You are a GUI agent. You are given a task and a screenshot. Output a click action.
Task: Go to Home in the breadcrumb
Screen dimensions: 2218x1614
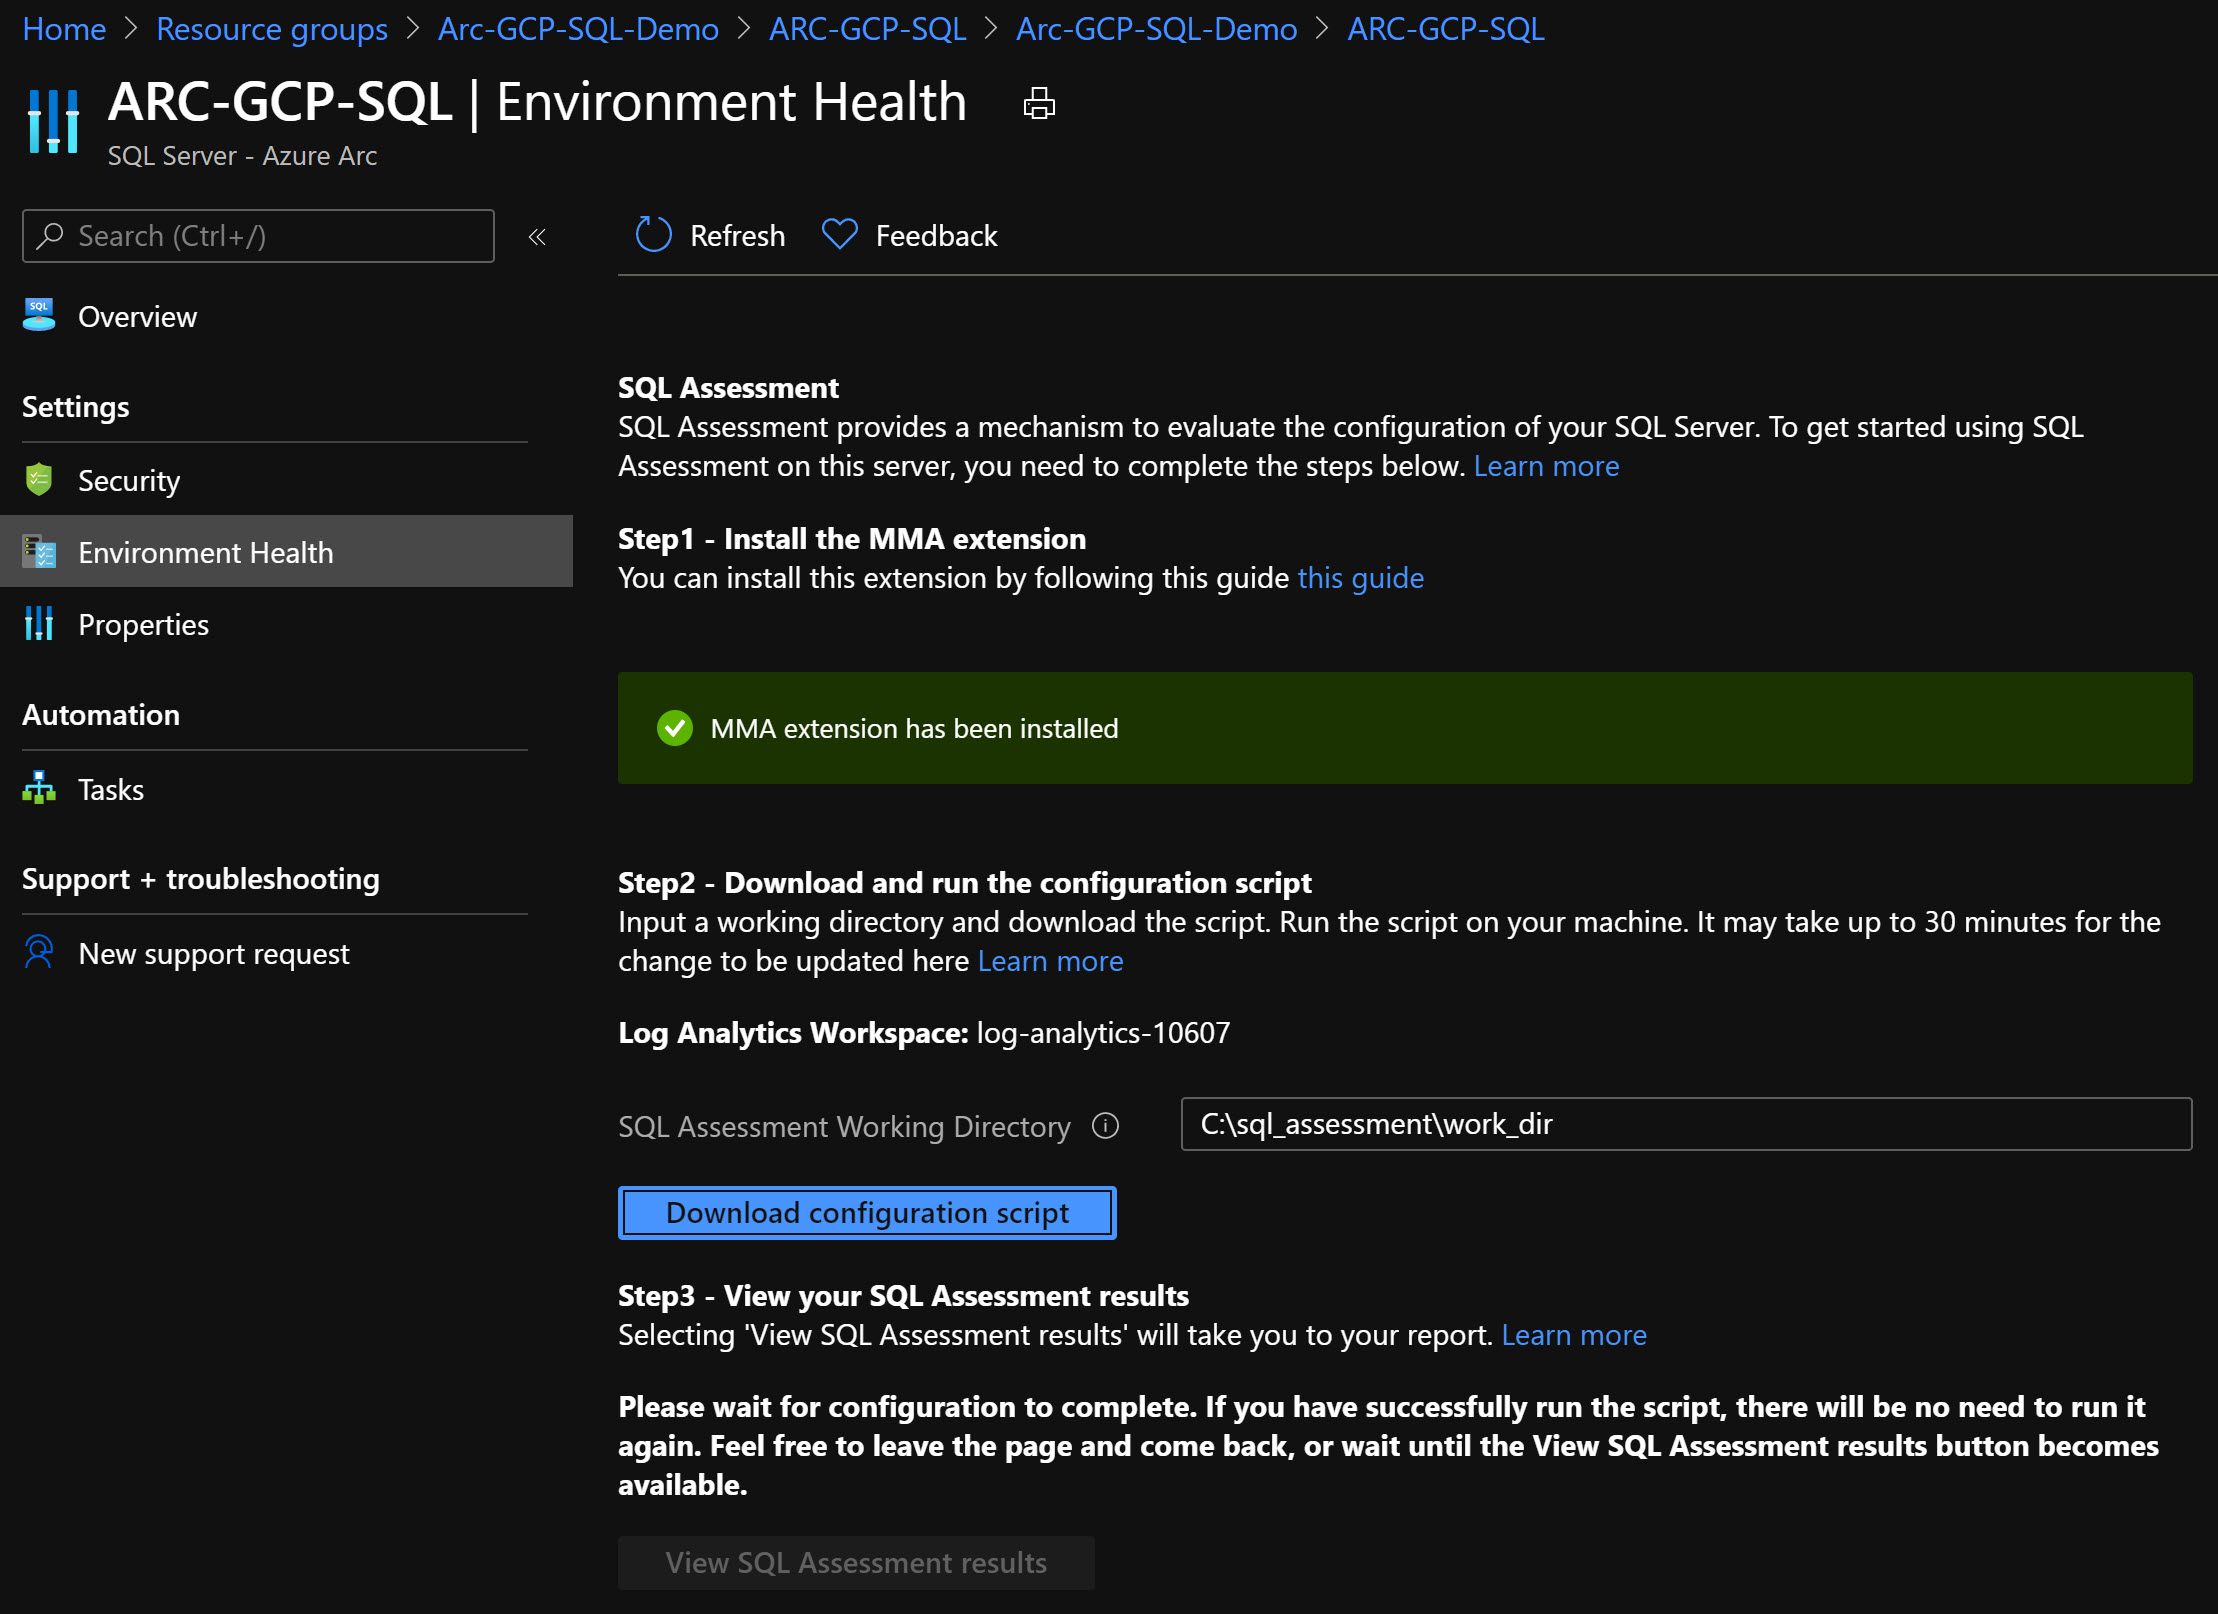pos(64,29)
